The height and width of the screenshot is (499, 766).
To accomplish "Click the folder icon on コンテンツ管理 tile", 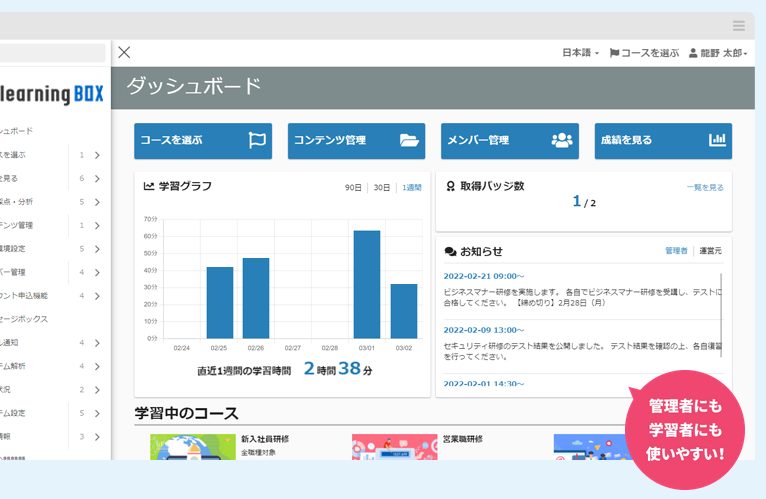I will pos(410,141).
